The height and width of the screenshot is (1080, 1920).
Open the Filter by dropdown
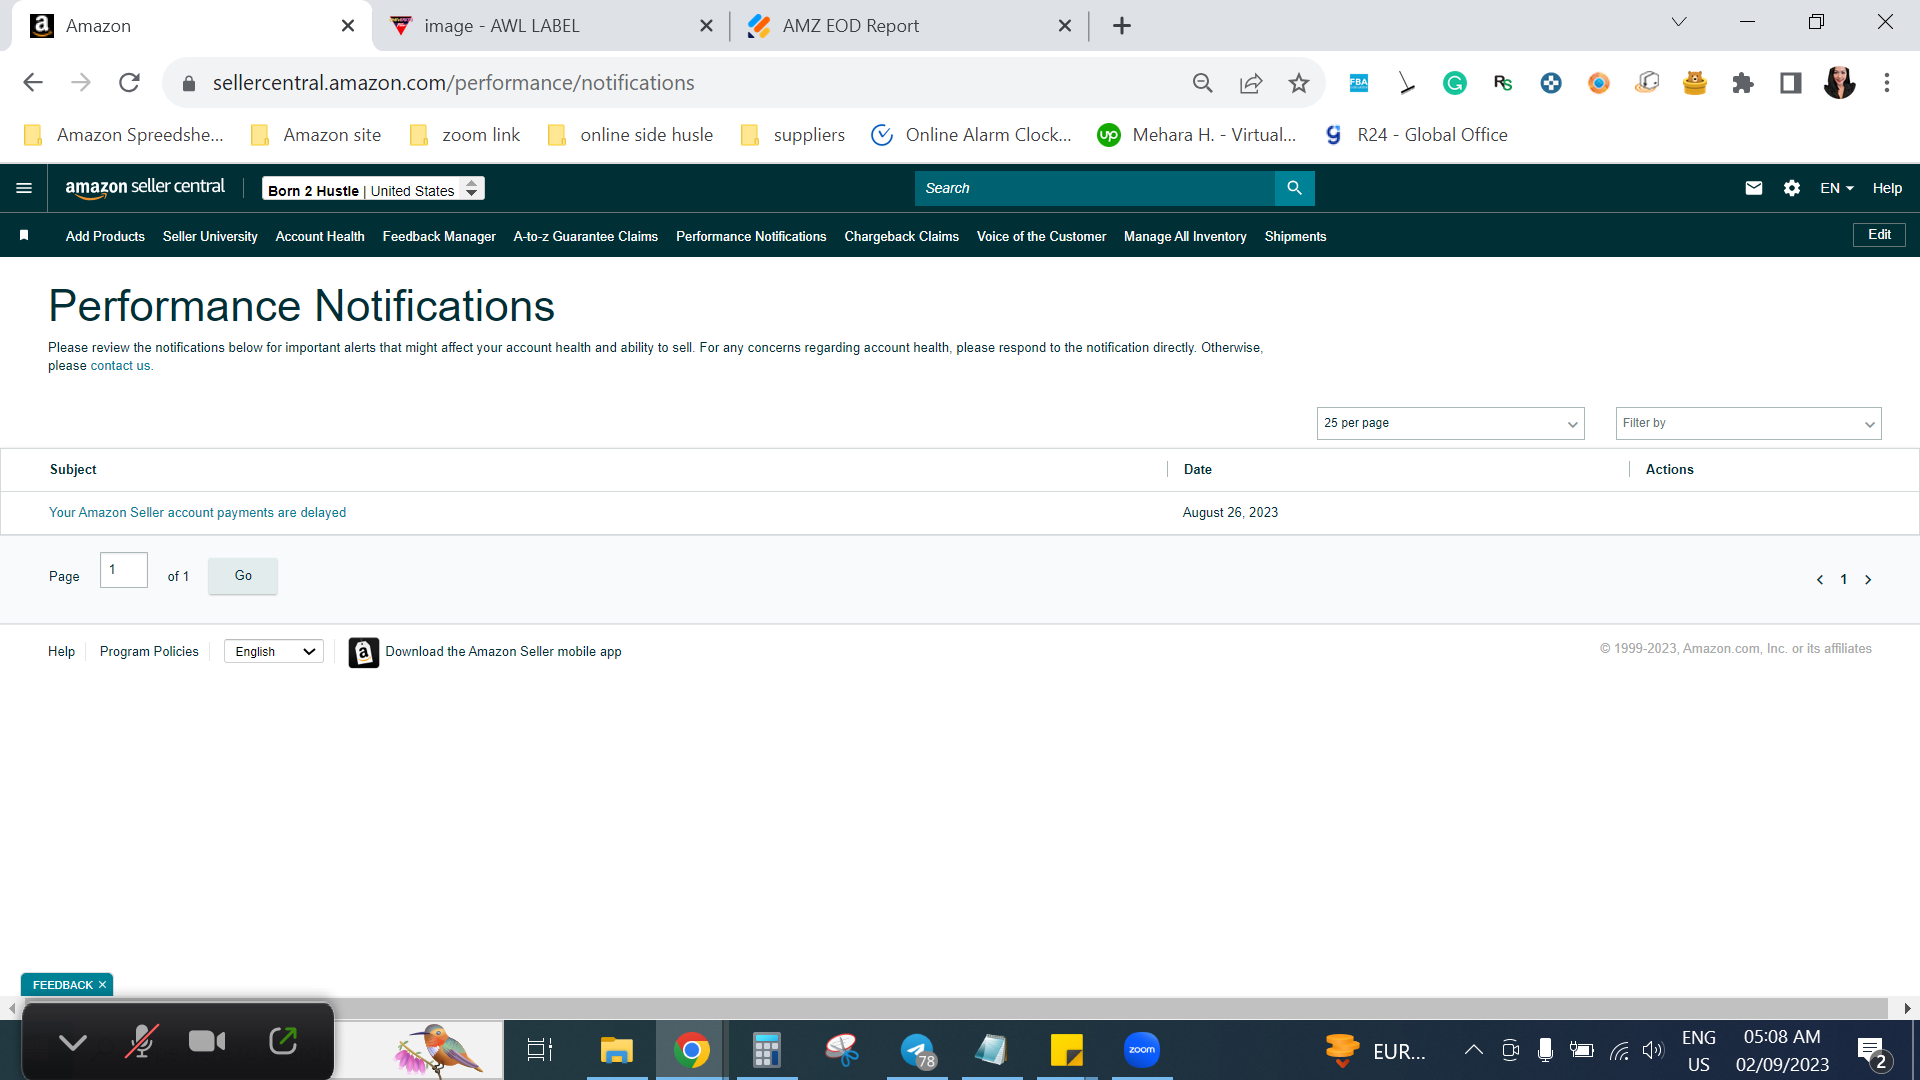(x=1748, y=423)
